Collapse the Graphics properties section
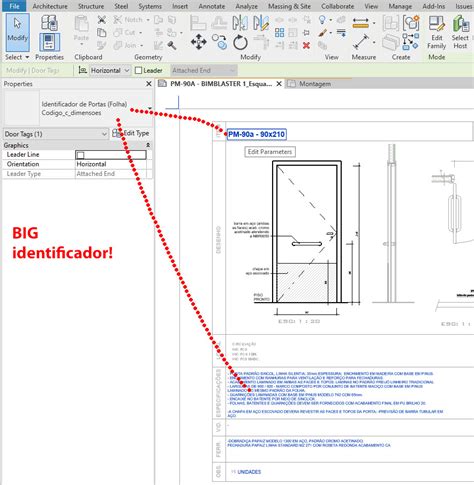474x485 pixels. pyautogui.click(x=148, y=145)
